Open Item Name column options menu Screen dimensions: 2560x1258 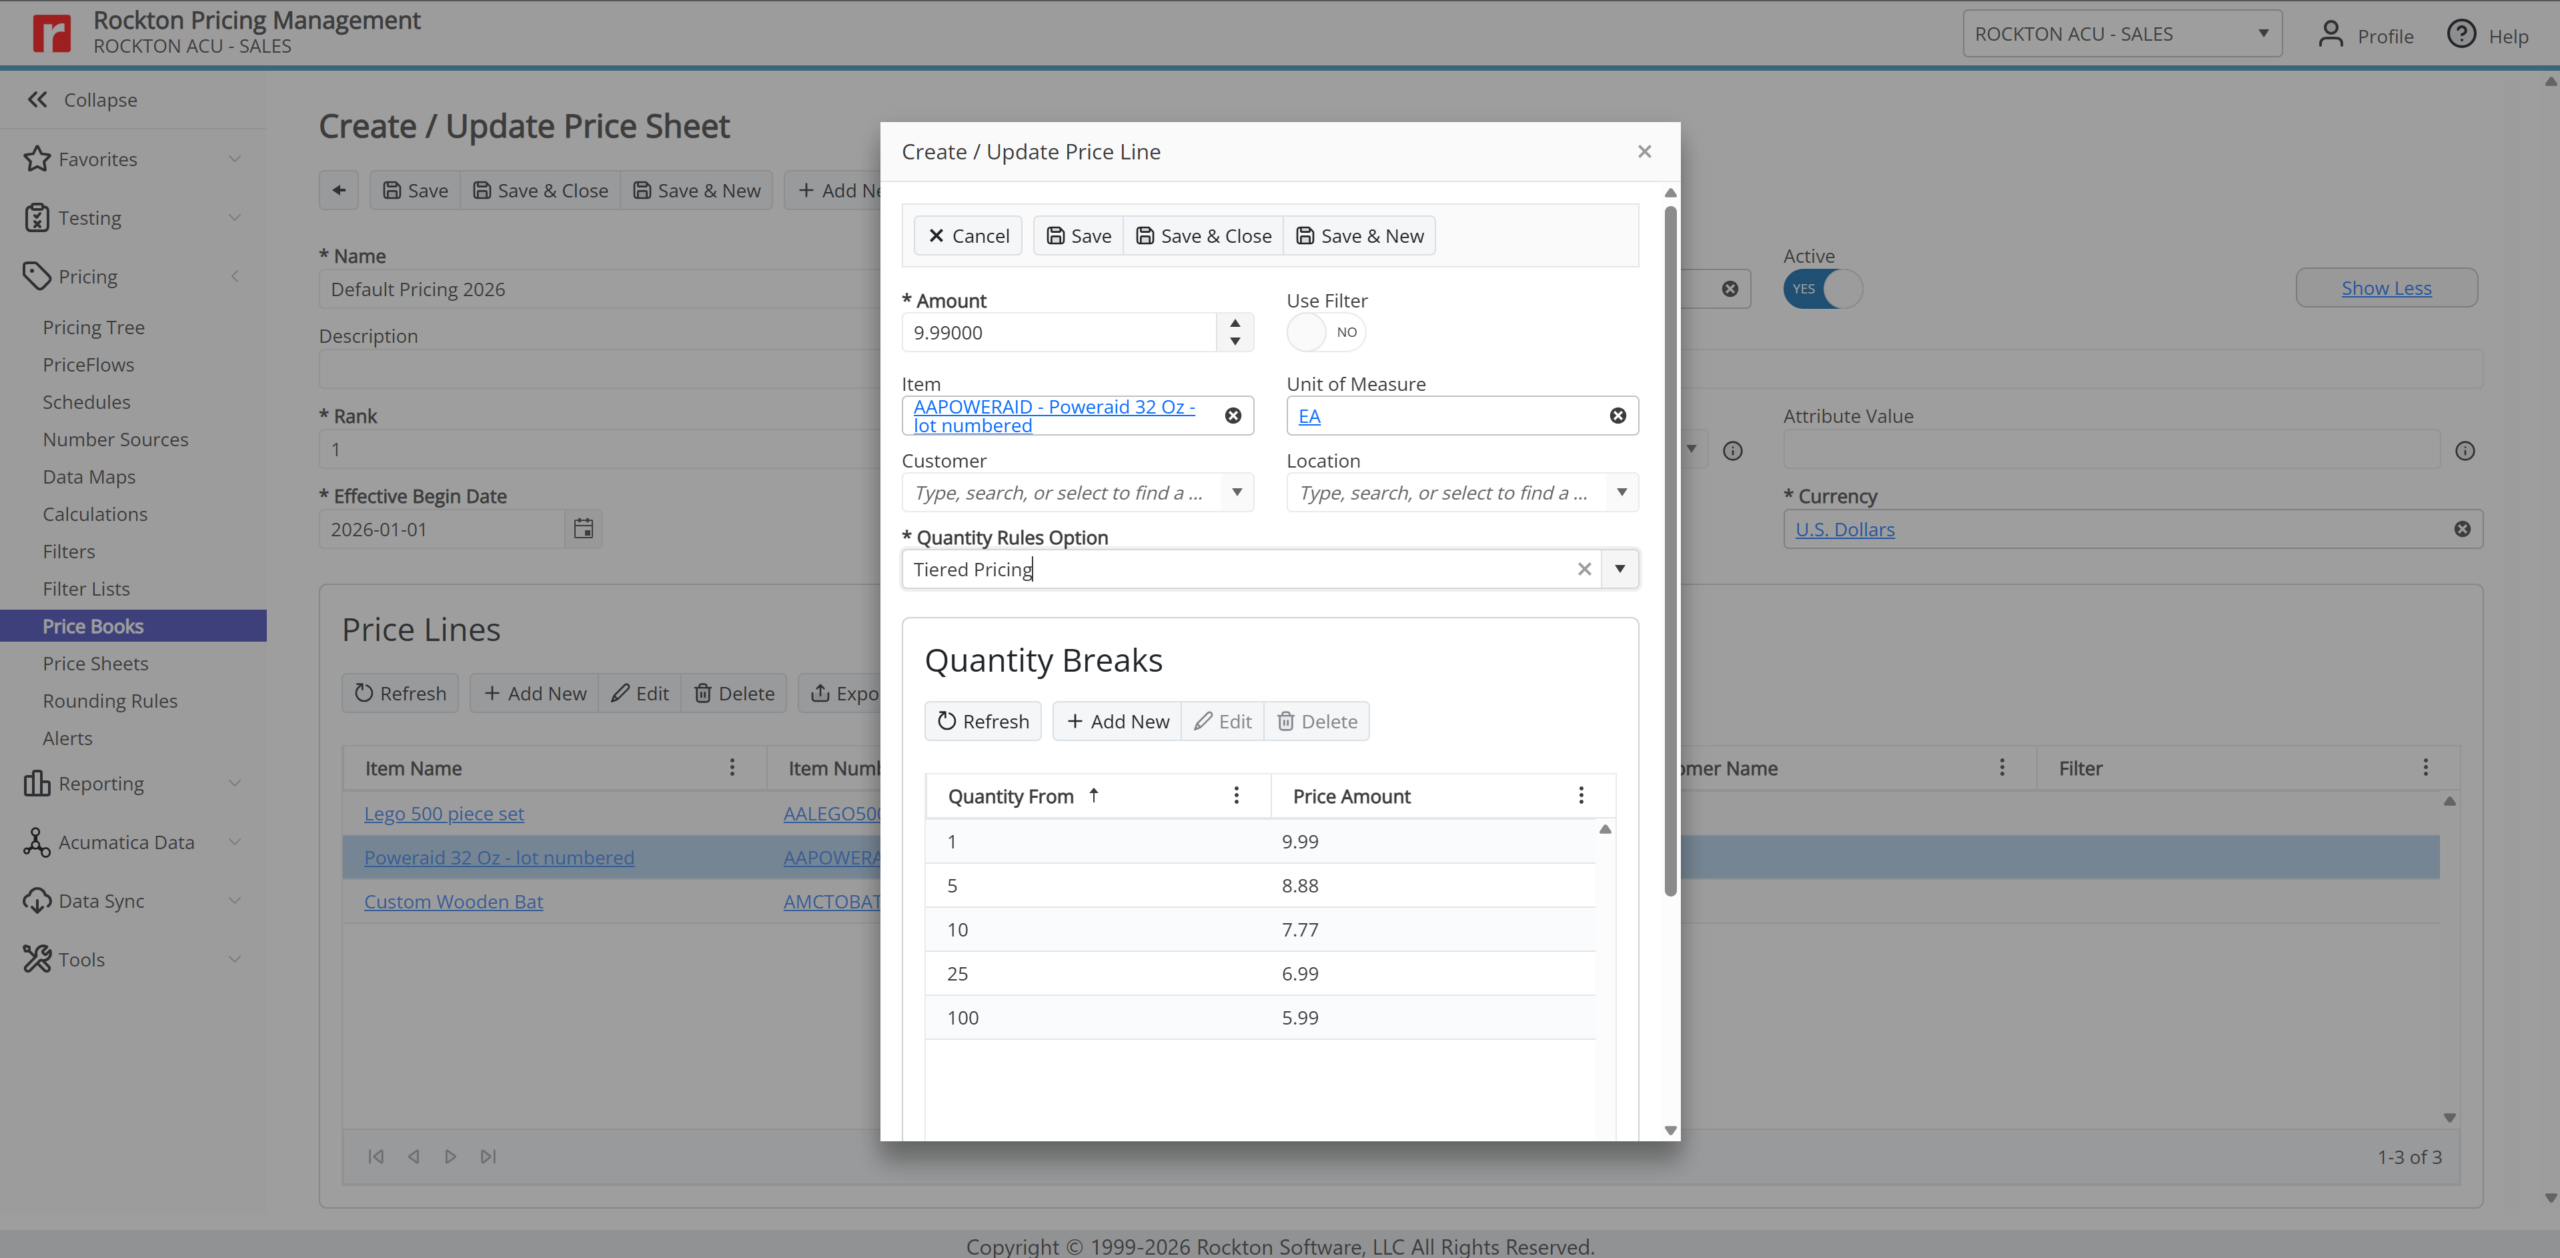[732, 767]
